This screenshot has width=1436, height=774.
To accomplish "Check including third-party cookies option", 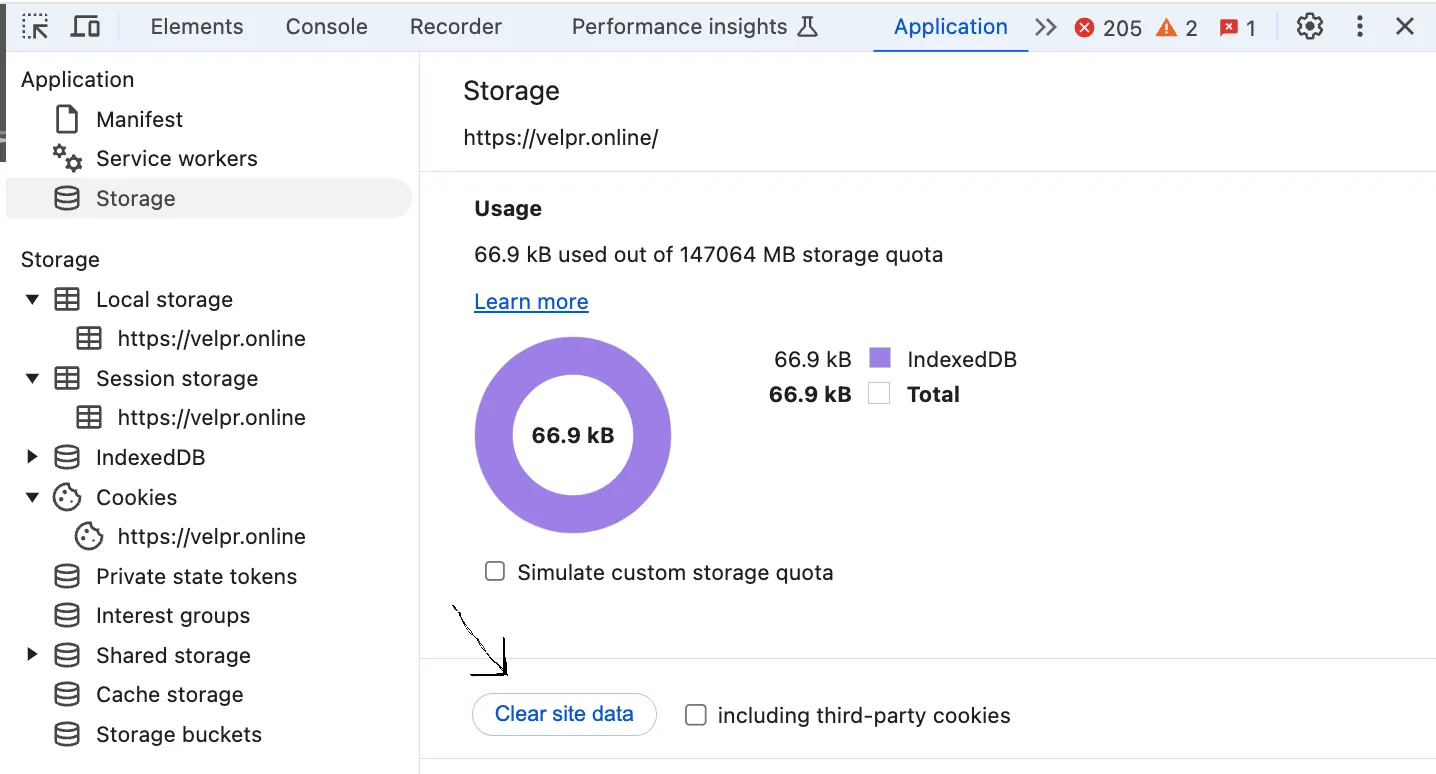I will 696,715.
